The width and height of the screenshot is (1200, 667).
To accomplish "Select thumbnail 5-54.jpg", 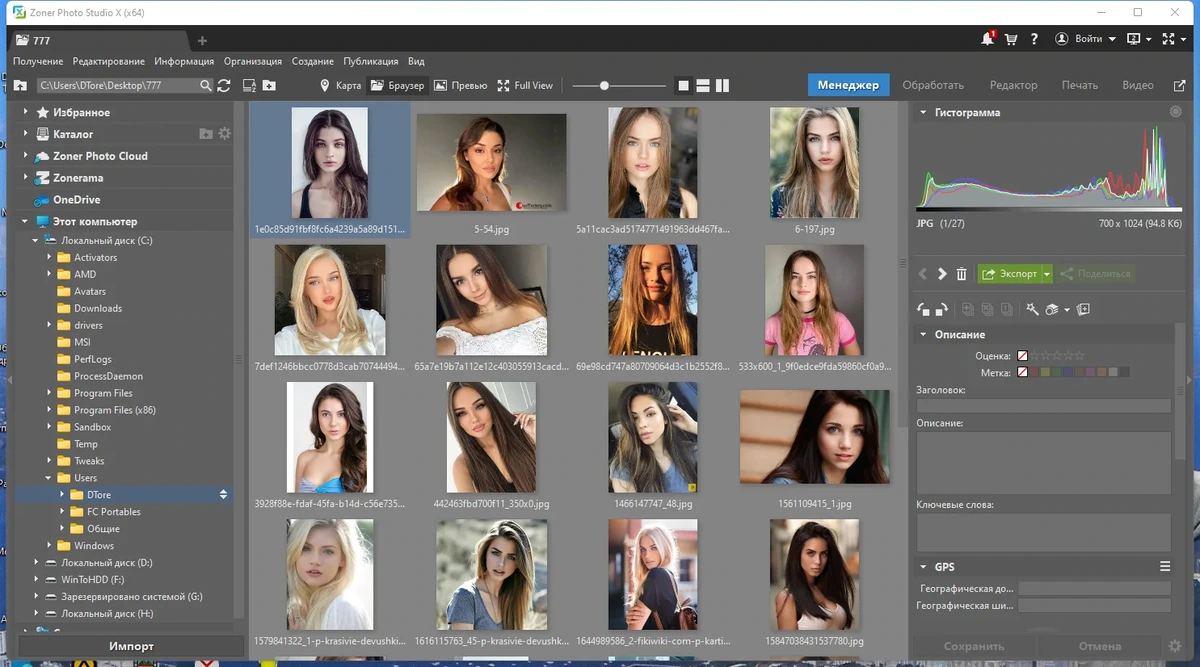I will coord(491,162).
